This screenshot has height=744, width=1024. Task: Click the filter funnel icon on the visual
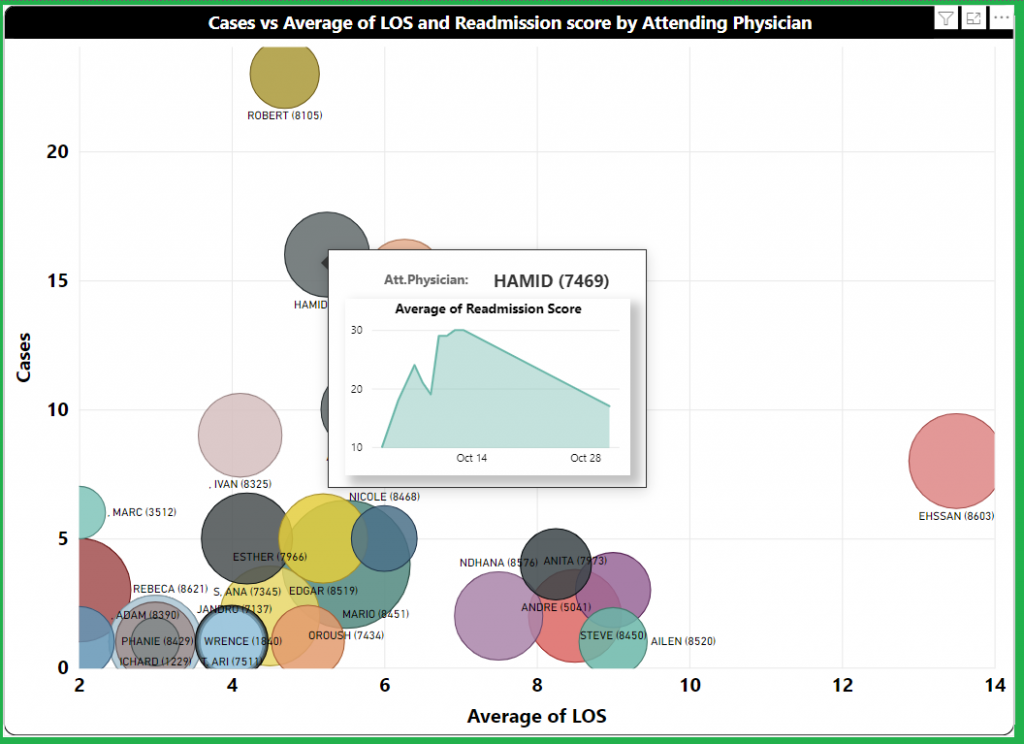click(x=945, y=19)
